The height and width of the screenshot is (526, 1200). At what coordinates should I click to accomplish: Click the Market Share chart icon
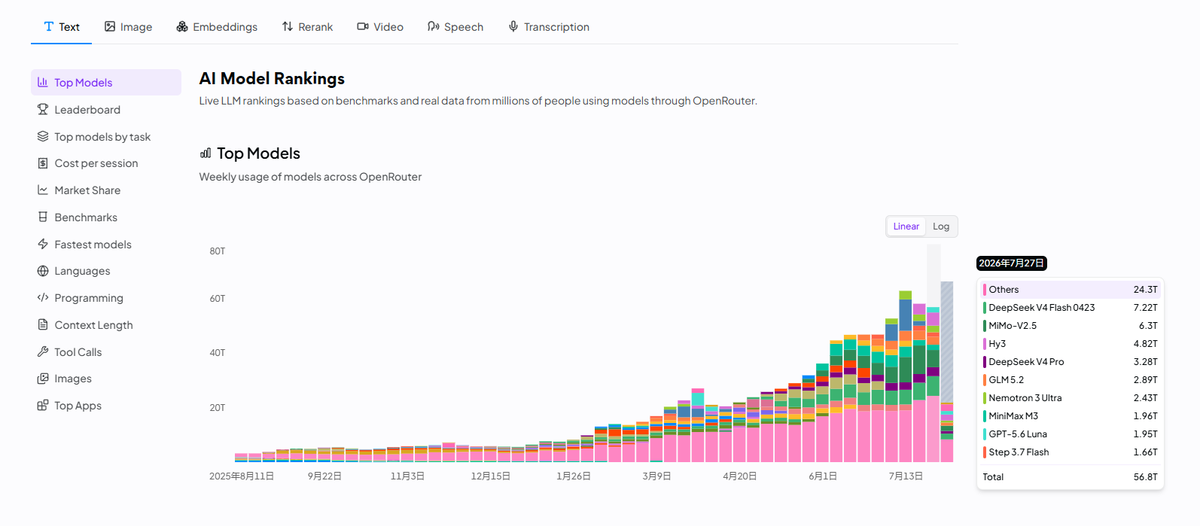(43, 190)
